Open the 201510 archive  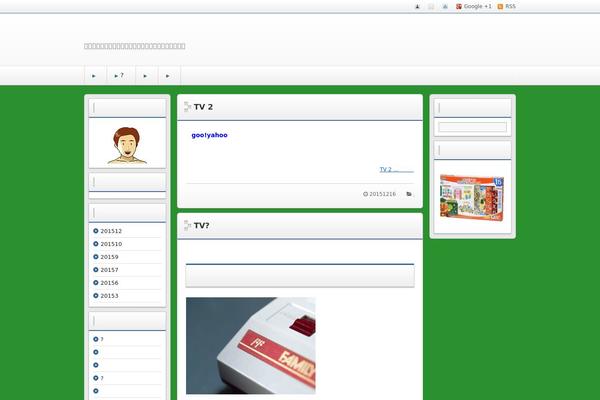click(111, 244)
